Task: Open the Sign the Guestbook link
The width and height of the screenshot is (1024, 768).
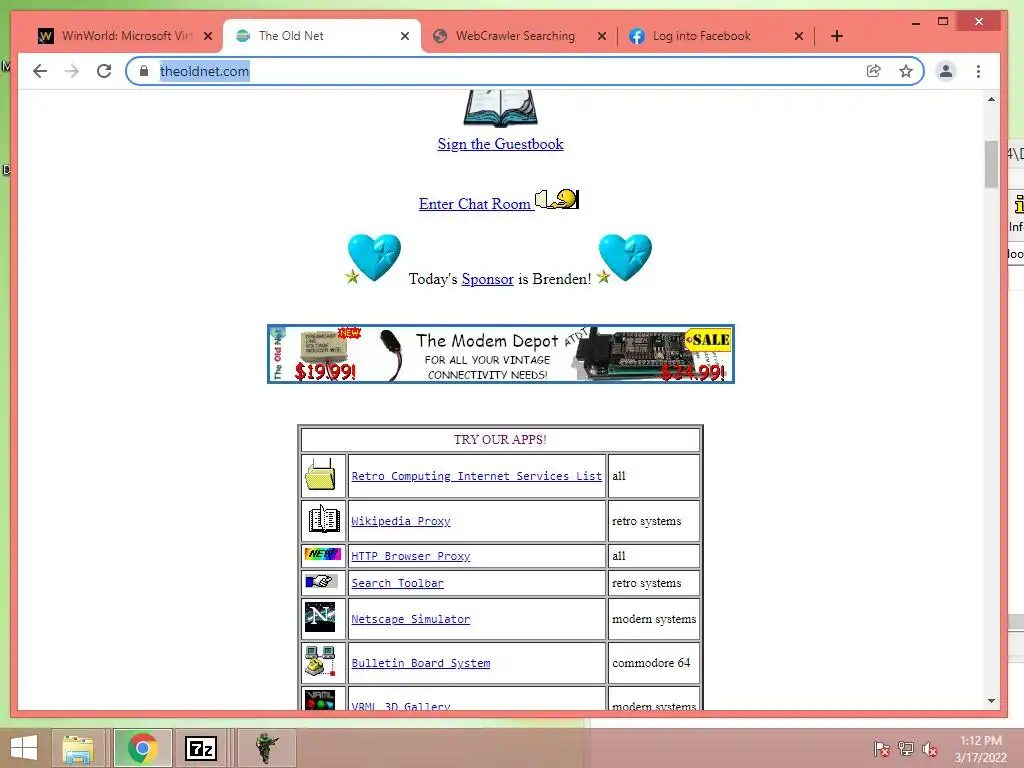Action: click(500, 144)
